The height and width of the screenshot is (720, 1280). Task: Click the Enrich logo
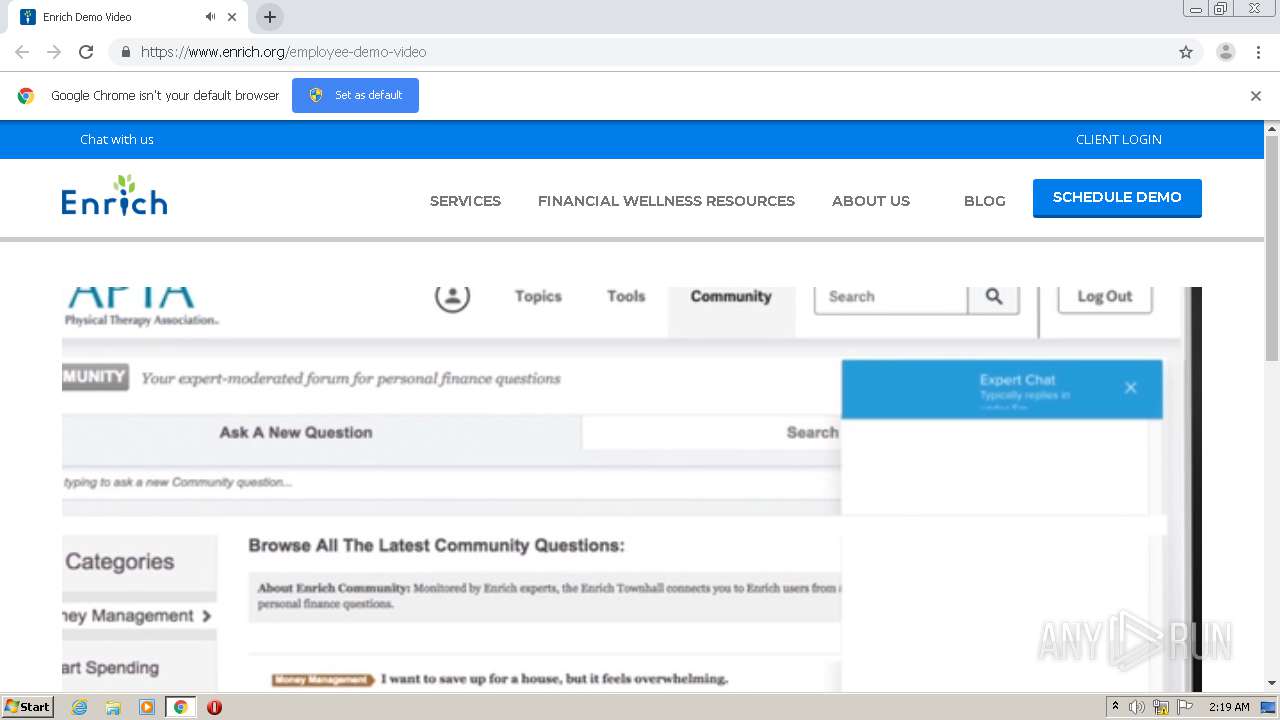(x=114, y=196)
